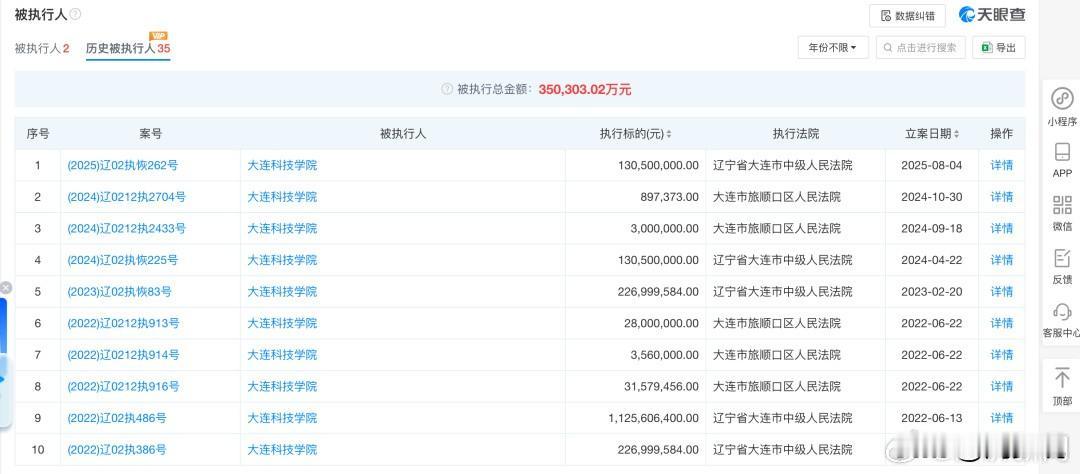The width and height of the screenshot is (1080, 474).
Task: Open case (2022)辽0212执913号
Action: click(x=123, y=323)
